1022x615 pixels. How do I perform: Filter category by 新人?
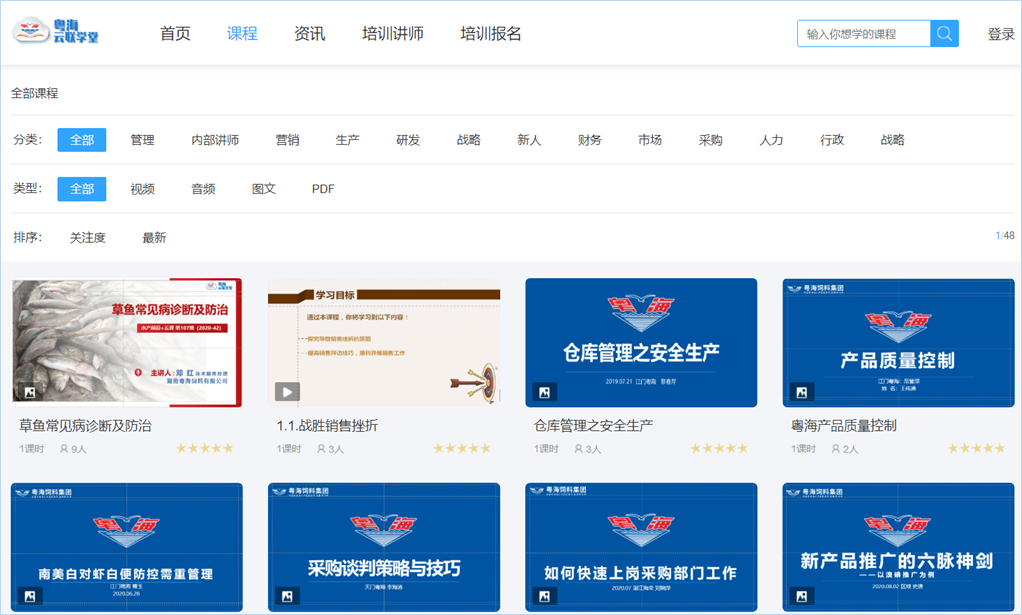pos(529,140)
